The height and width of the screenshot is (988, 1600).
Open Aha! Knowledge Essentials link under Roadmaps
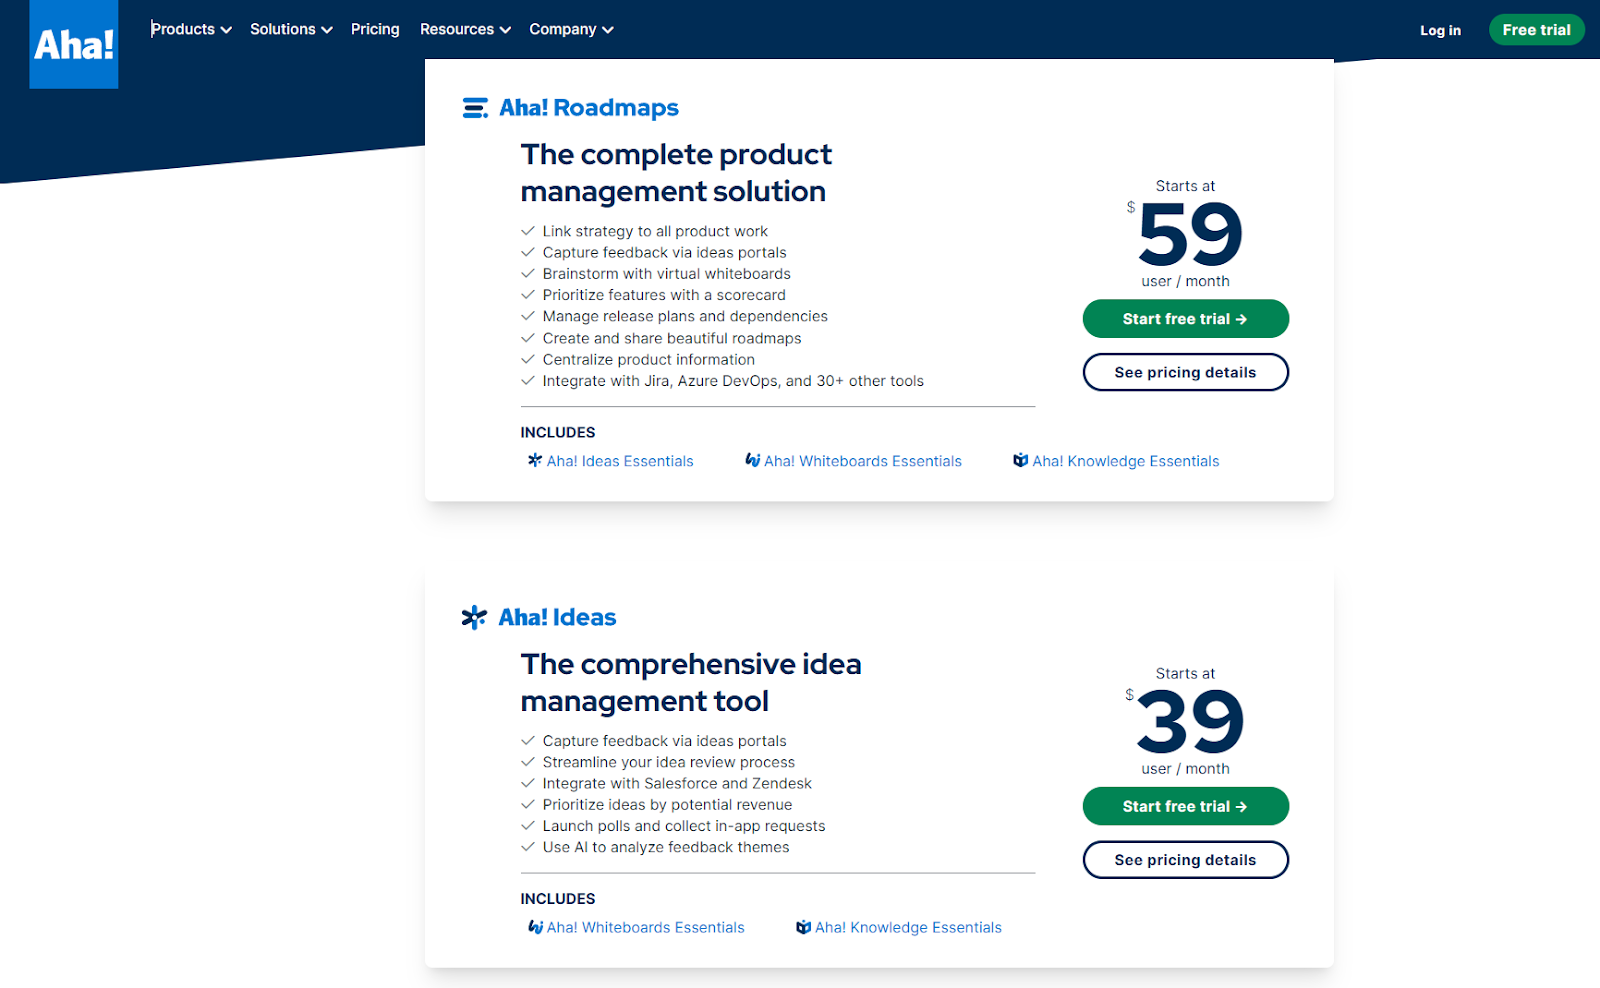pos(1126,461)
